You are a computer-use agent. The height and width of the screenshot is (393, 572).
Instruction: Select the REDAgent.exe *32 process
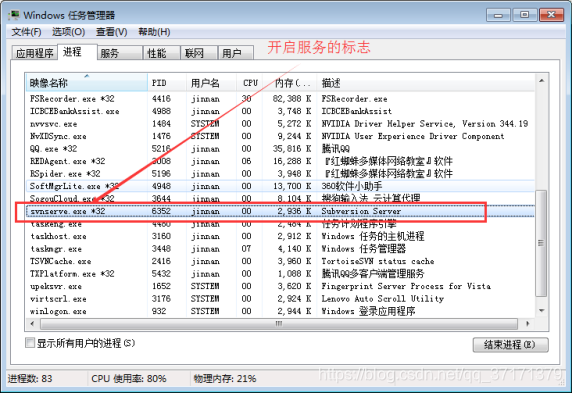[280, 161]
